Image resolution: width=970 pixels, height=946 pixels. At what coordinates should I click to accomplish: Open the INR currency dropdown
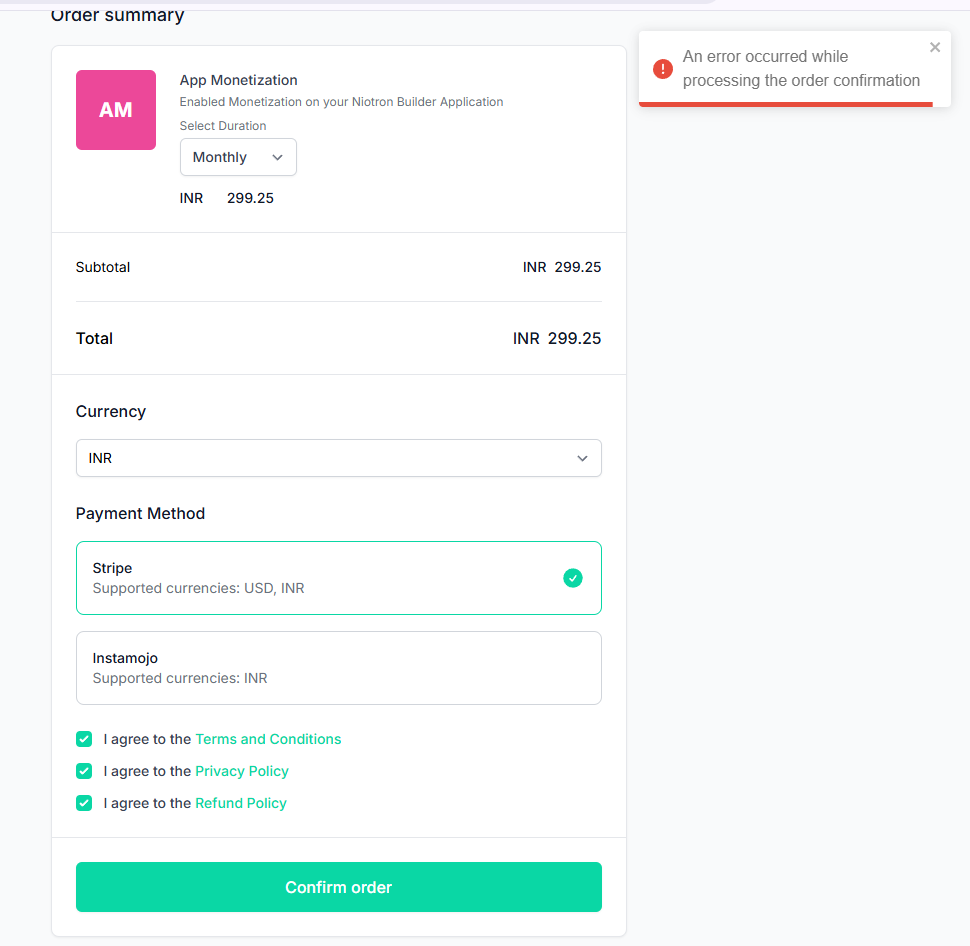tap(338, 458)
